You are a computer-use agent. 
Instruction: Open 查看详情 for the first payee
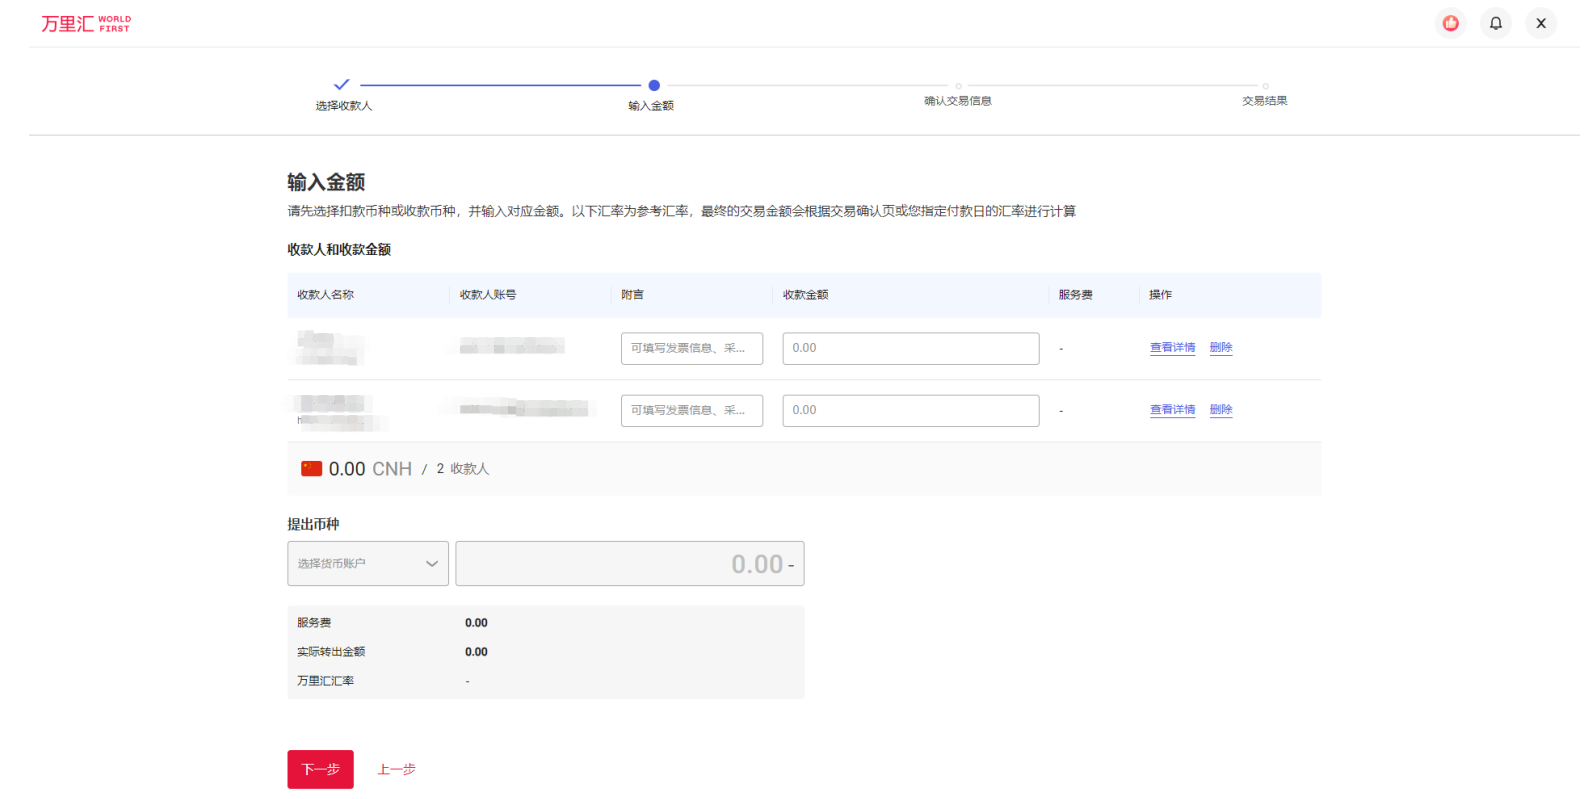tap(1172, 348)
